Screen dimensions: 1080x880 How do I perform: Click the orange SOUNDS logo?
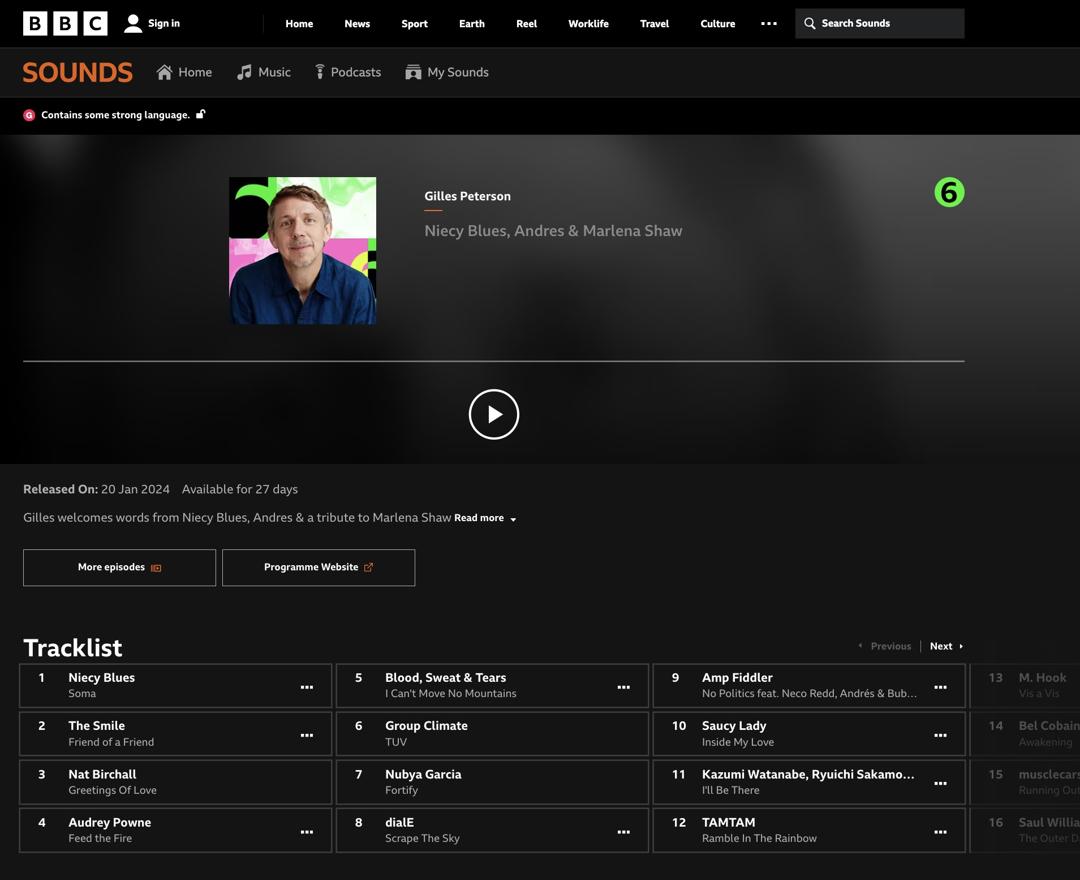(77, 72)
